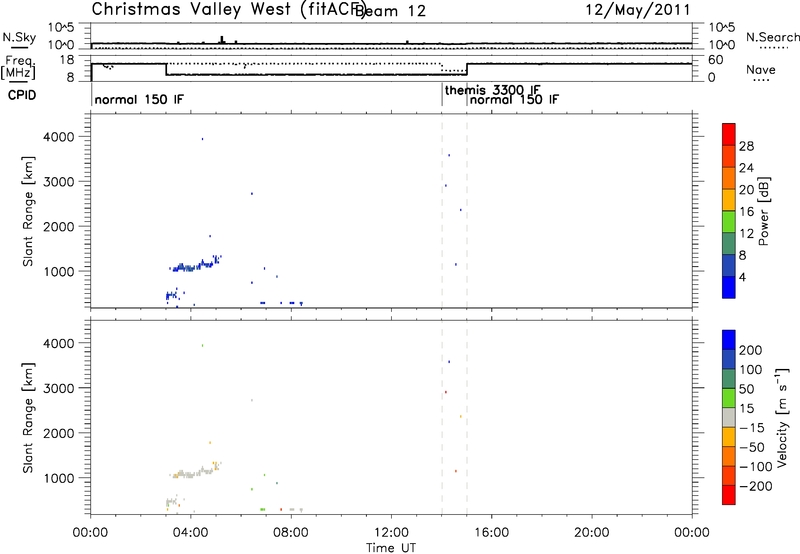Viewport: 800px width, 554px height.
Task: Select the red top segment of Power colorbar
Action: (729, 134)
